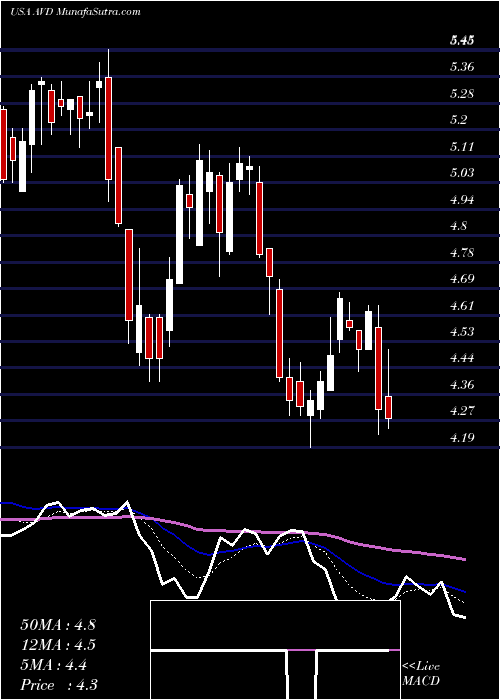Image resolution: width=500 pixels, height=700 pixels.
Task: Click the 5.03 price axis label
Action: tap(462, 173)
